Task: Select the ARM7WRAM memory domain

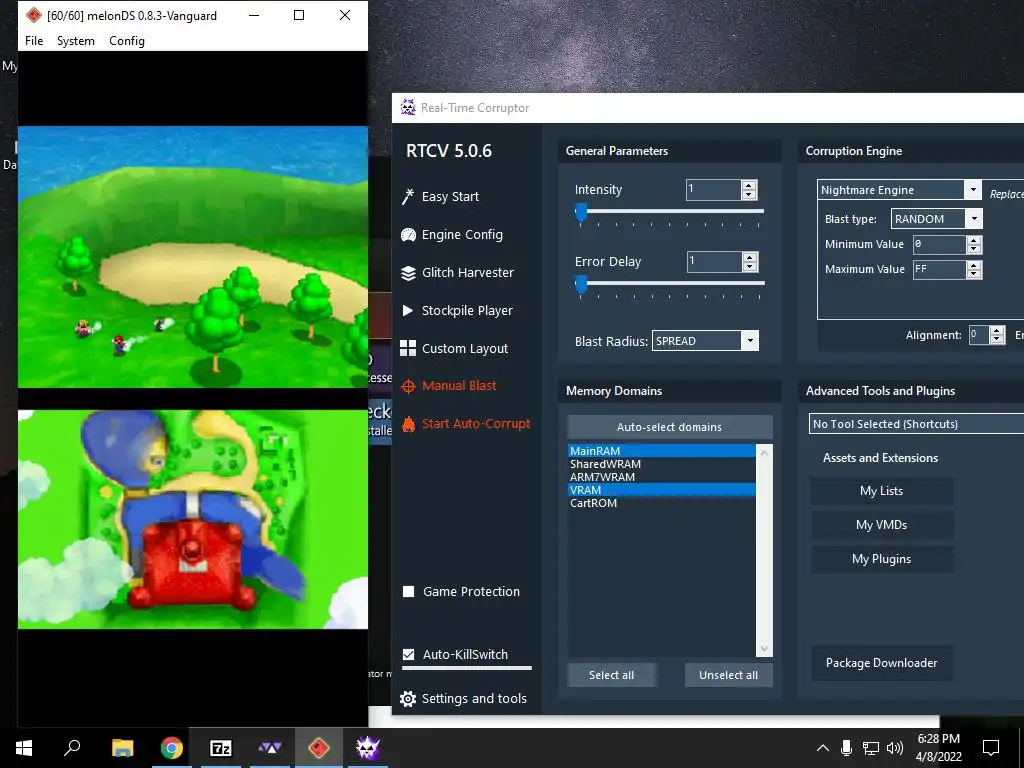Action: tap(662, 477)
